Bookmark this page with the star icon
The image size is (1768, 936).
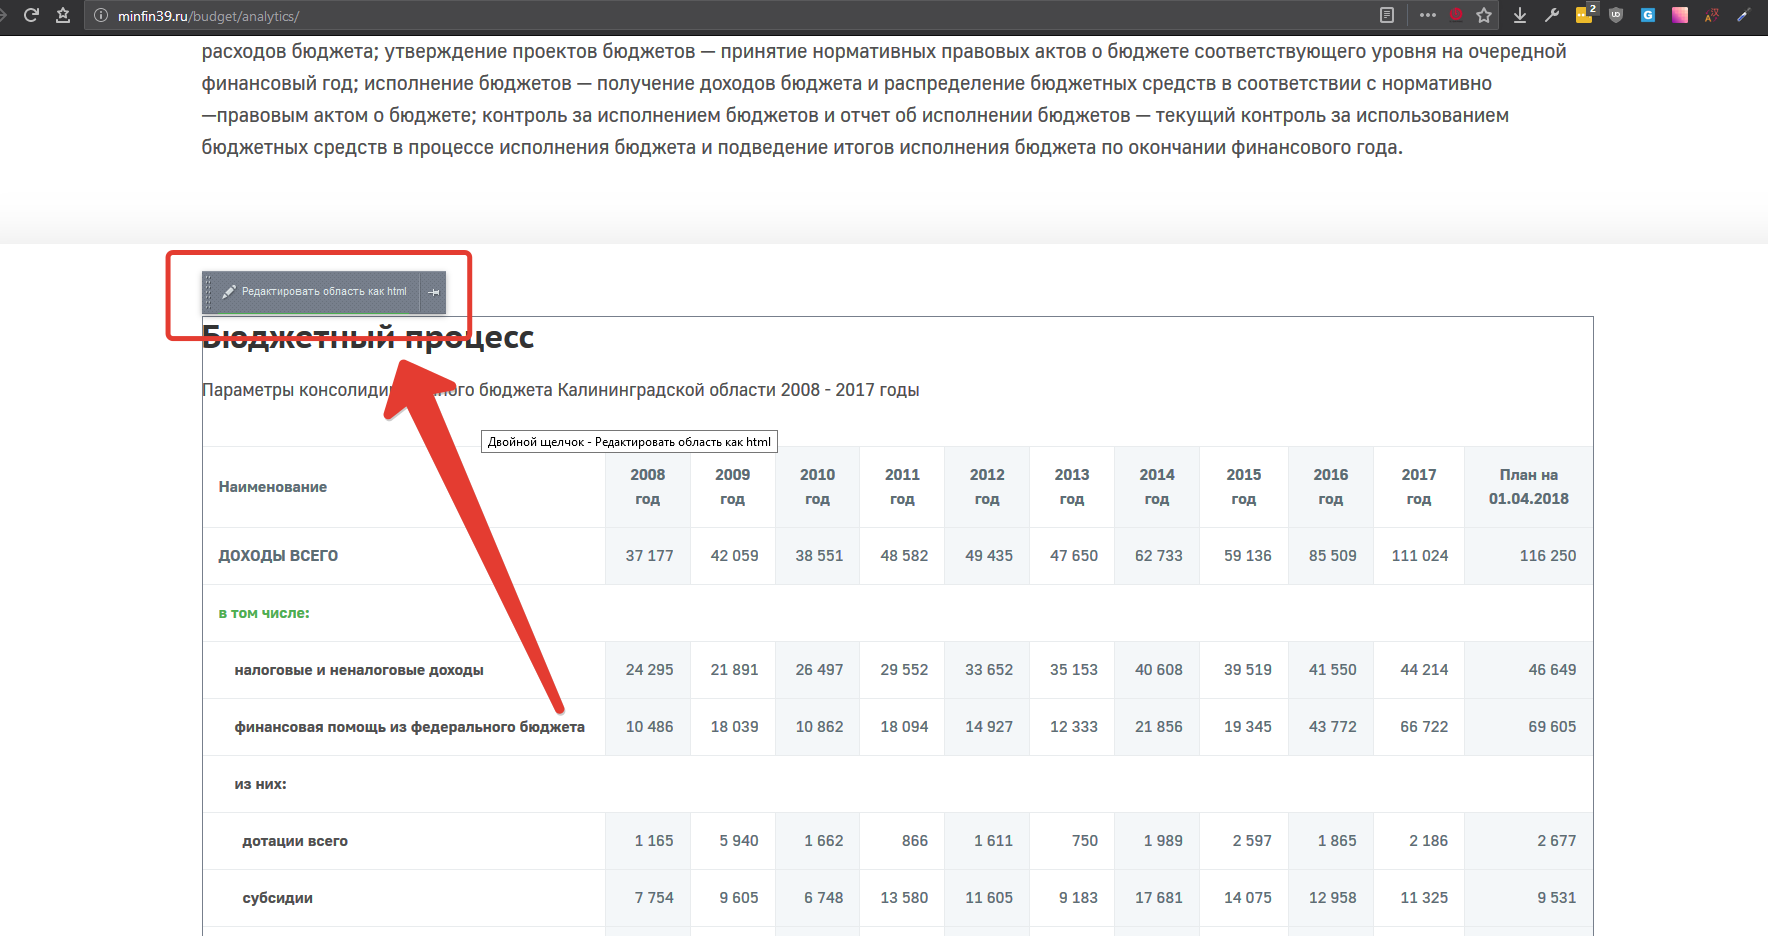pyautogui.click(x=1484, y=15)
